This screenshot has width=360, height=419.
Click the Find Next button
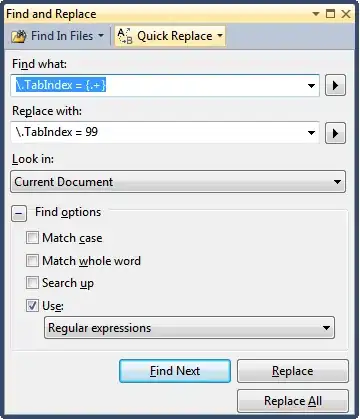click(x=175, y=371)
